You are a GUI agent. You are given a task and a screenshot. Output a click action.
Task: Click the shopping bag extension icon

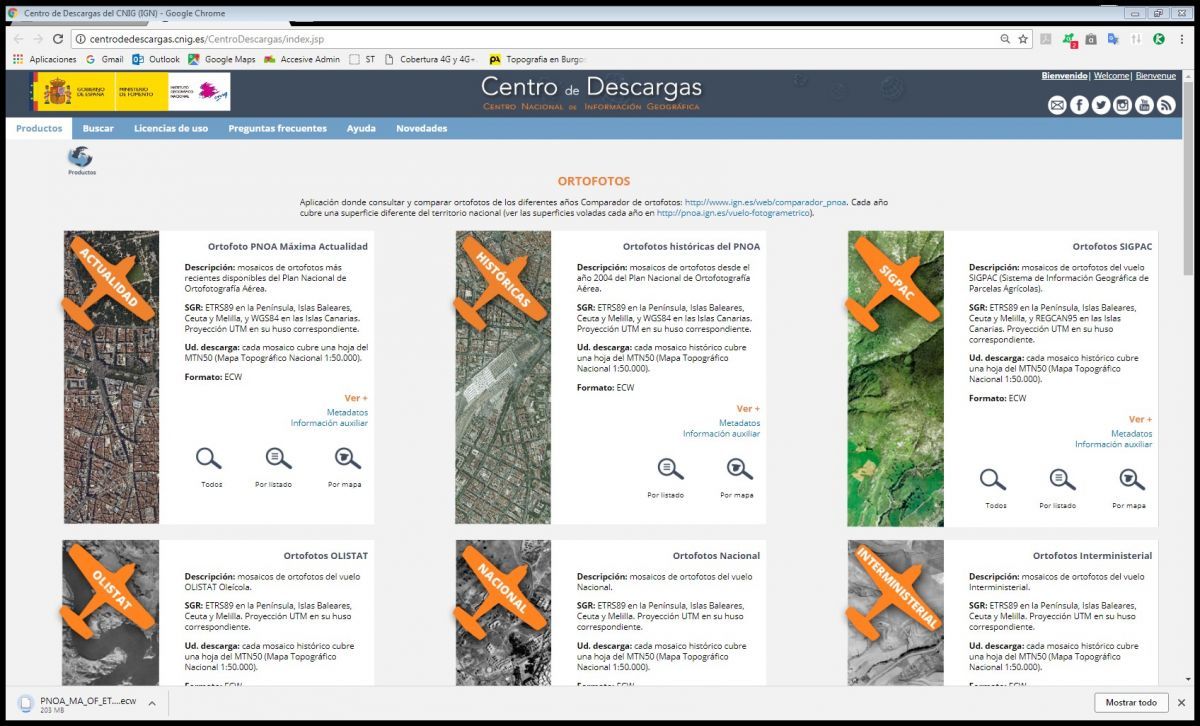point(1091,39)
